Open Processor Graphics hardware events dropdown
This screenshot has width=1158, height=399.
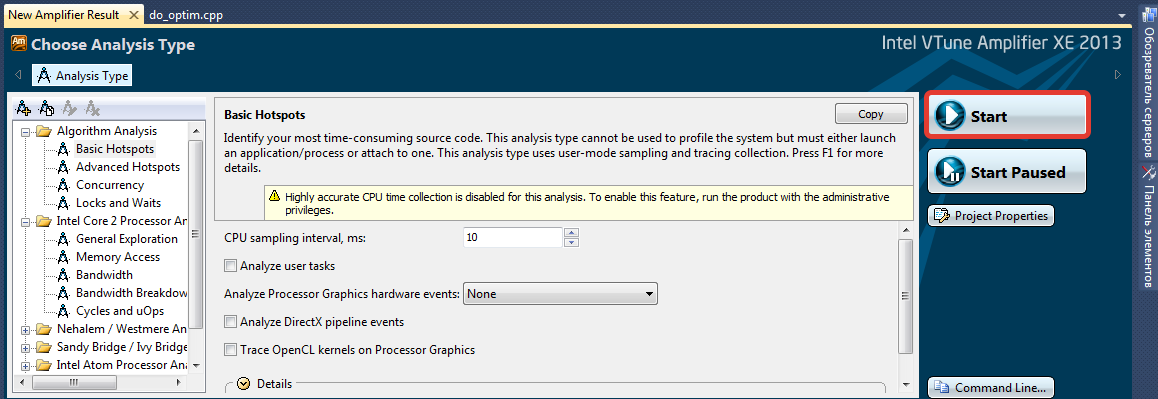click(561, 293)
